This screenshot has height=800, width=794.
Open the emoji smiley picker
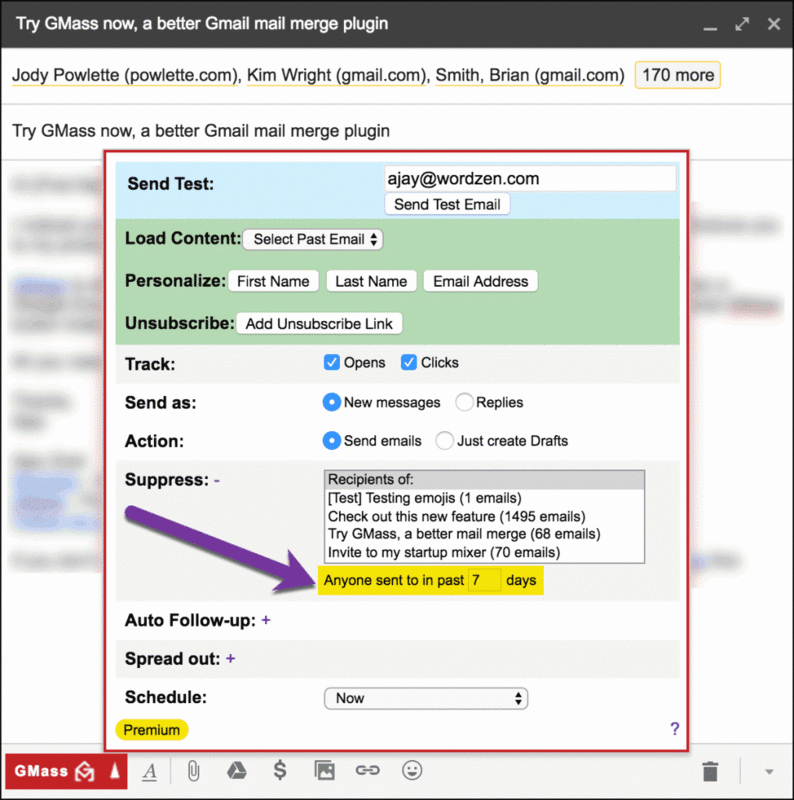(x=412, y=771)
